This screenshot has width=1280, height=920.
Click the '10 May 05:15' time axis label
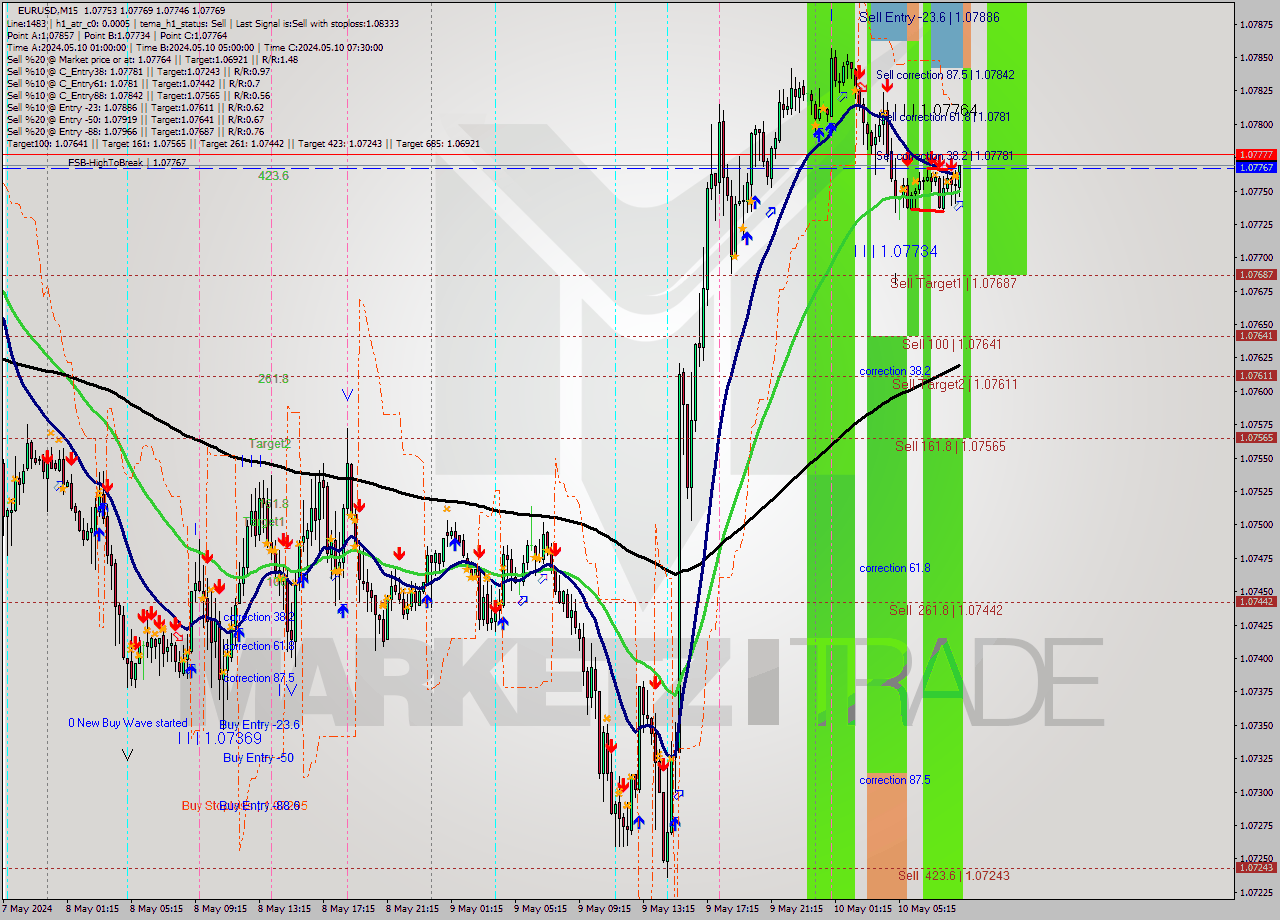pyautogui.click(x=927, y=909)
